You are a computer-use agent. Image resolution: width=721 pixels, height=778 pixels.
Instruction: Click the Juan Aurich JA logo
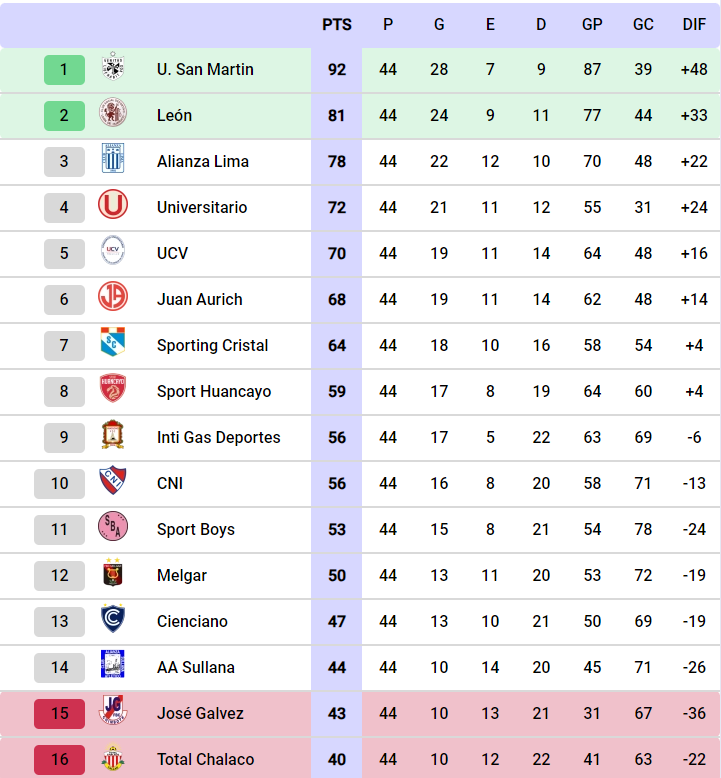click(x=113, y=296)
